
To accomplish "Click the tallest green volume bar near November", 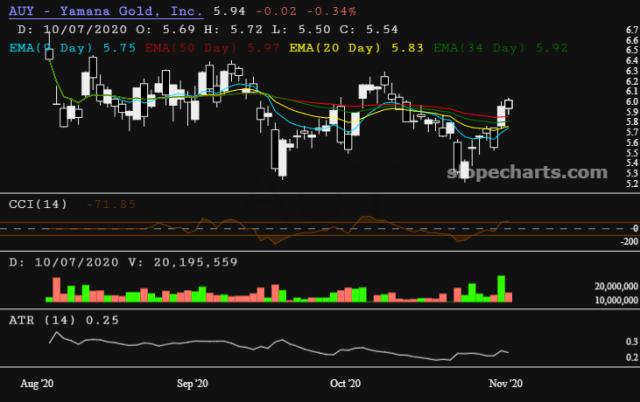I will tap(501, 289).
